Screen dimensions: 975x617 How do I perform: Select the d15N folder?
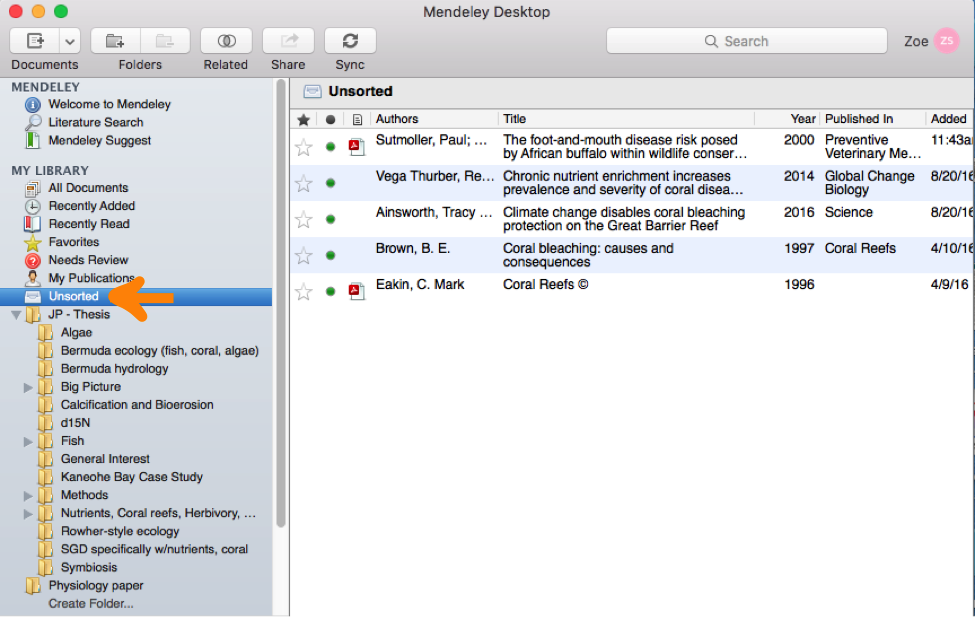point(75,423)
